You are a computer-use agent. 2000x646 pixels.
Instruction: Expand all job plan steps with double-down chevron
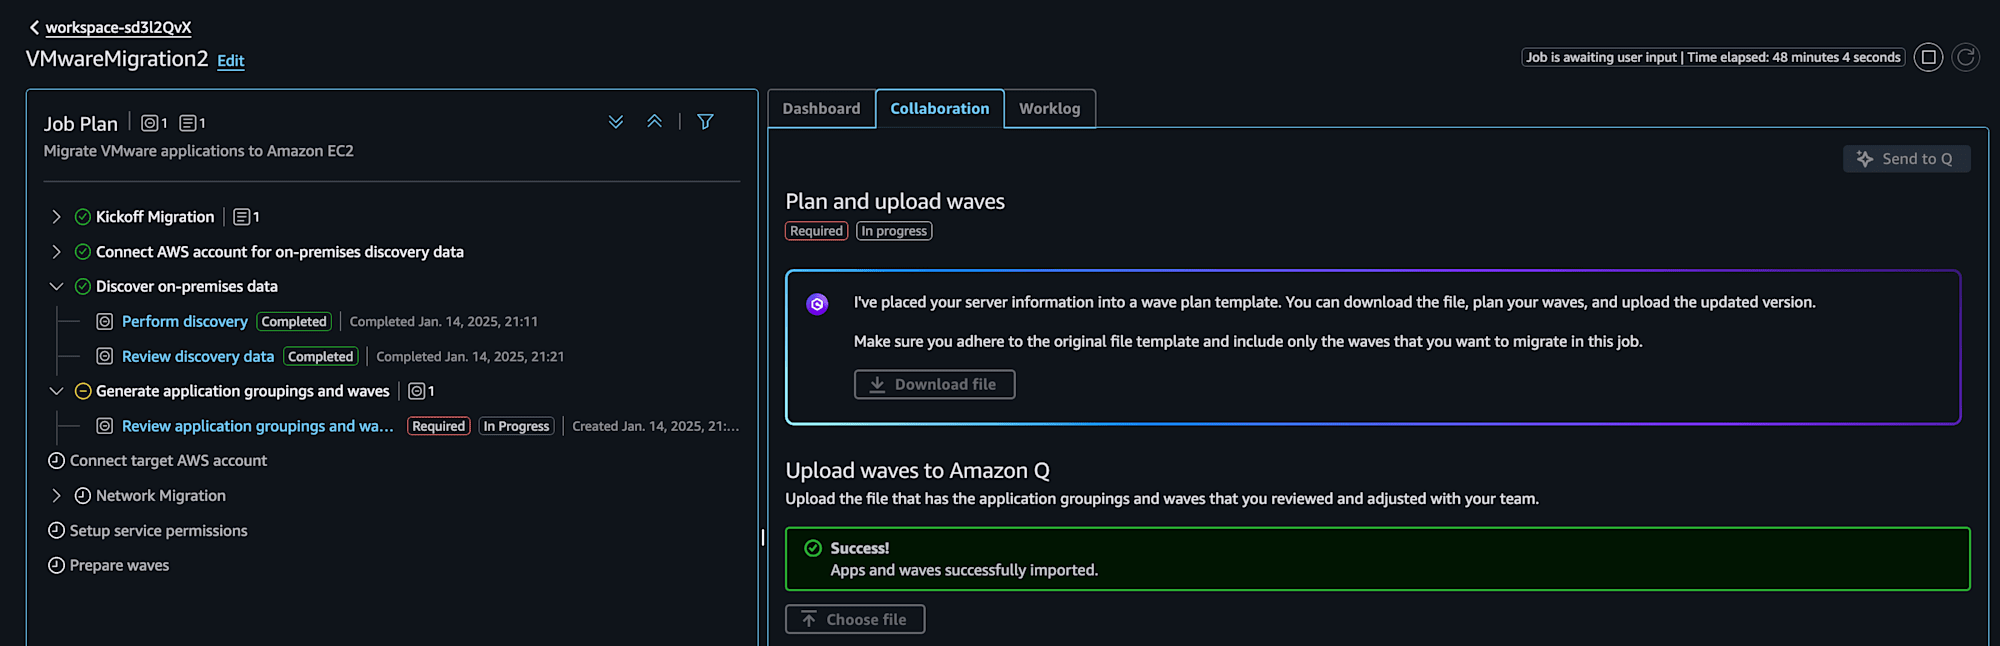616,122
